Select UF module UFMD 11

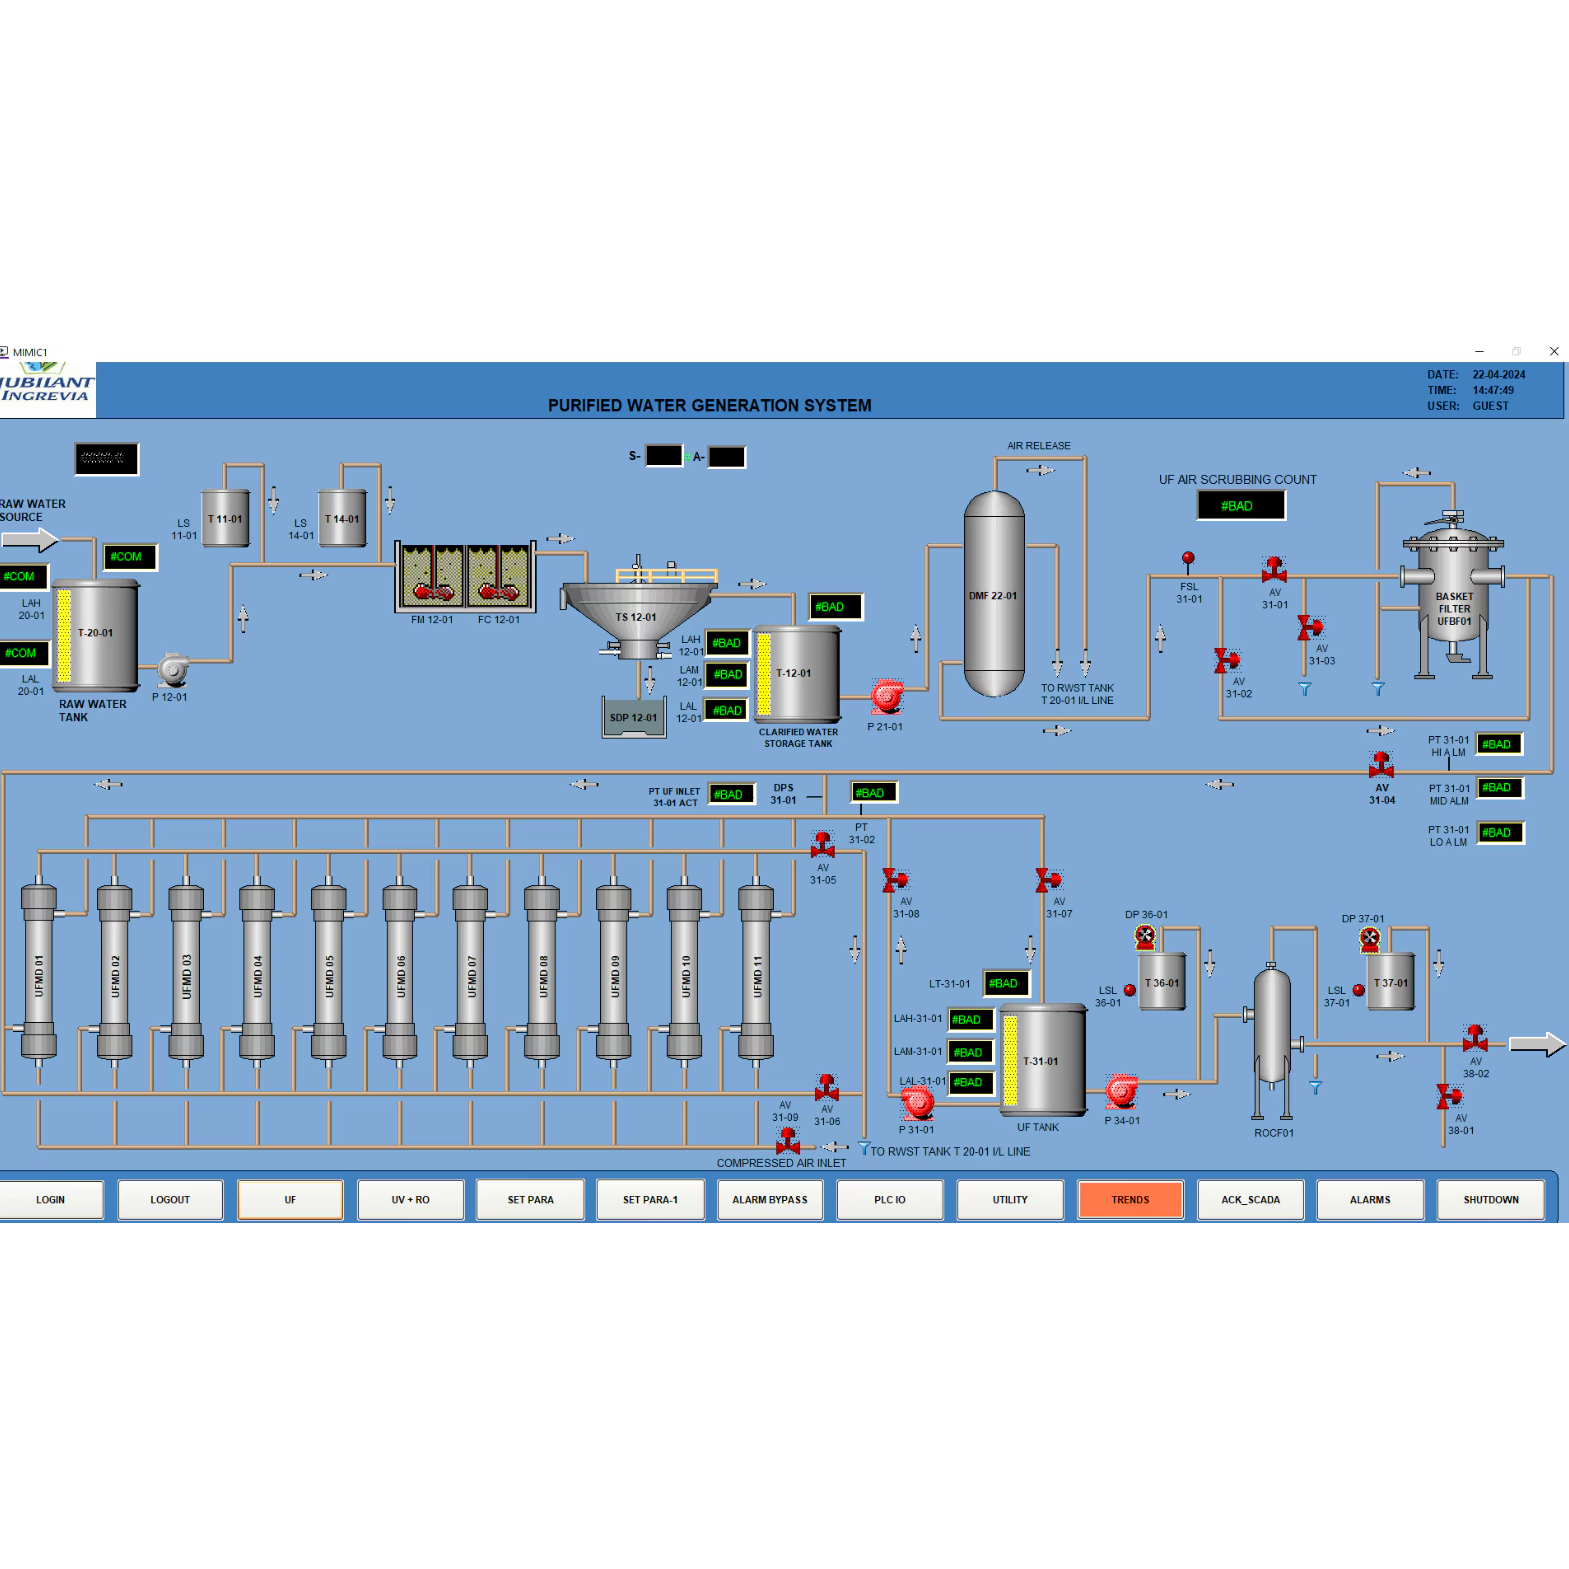tap(756, 973)
